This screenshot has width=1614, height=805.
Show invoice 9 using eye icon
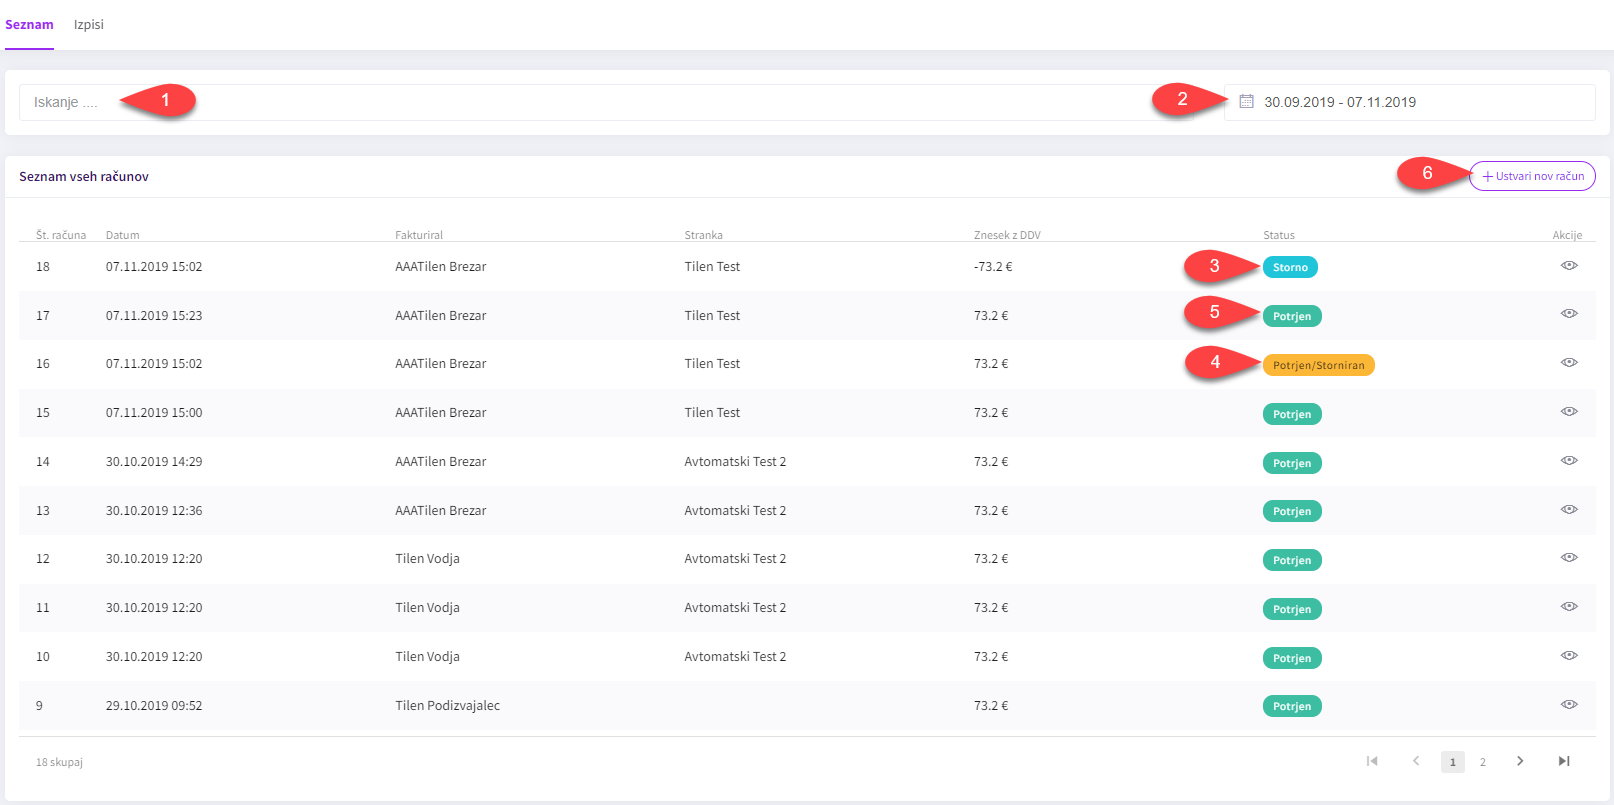coord(1569,705)
